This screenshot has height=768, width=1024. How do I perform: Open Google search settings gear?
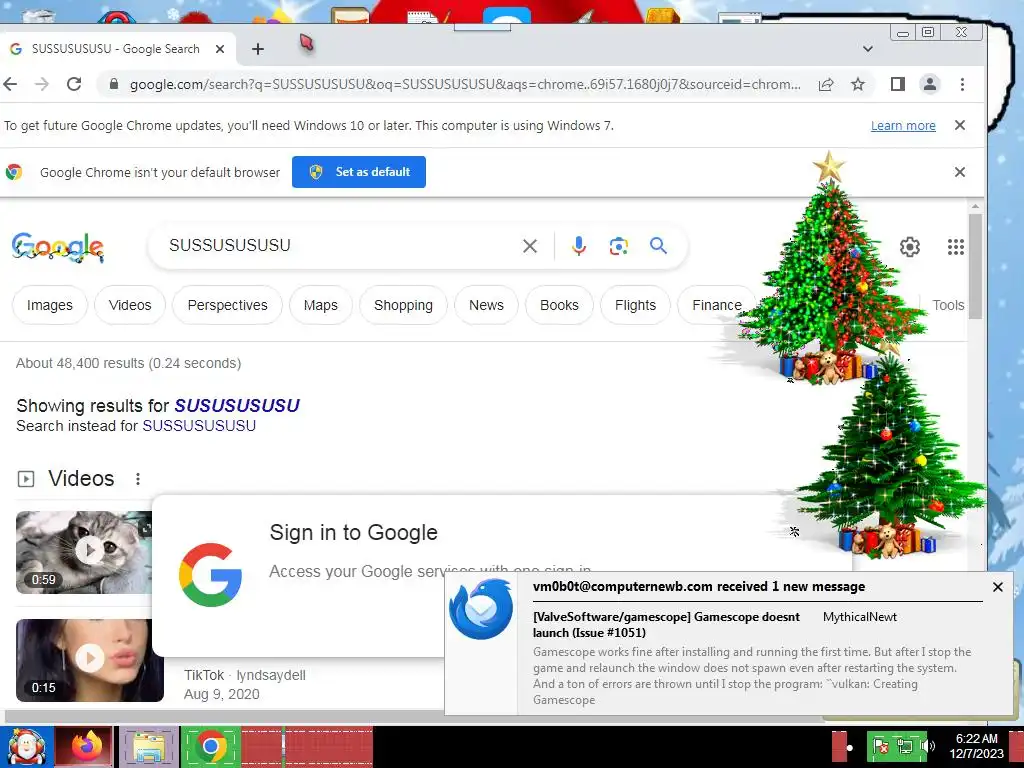click(910, 247)
